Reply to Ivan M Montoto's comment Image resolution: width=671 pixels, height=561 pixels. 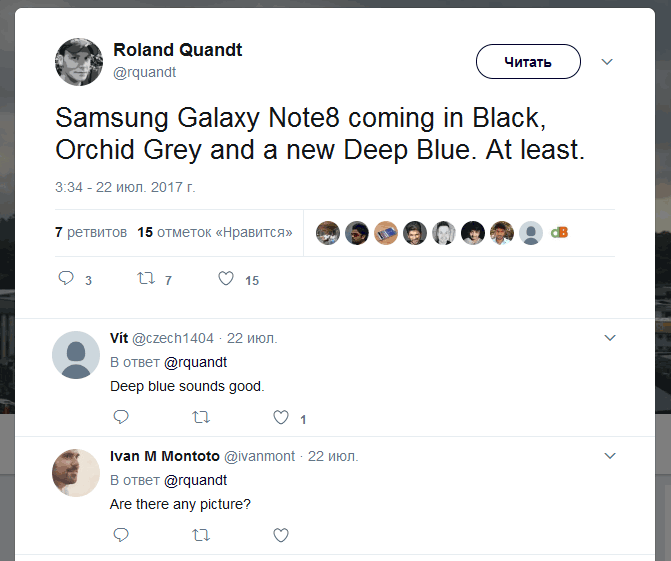tap(120, 535)
